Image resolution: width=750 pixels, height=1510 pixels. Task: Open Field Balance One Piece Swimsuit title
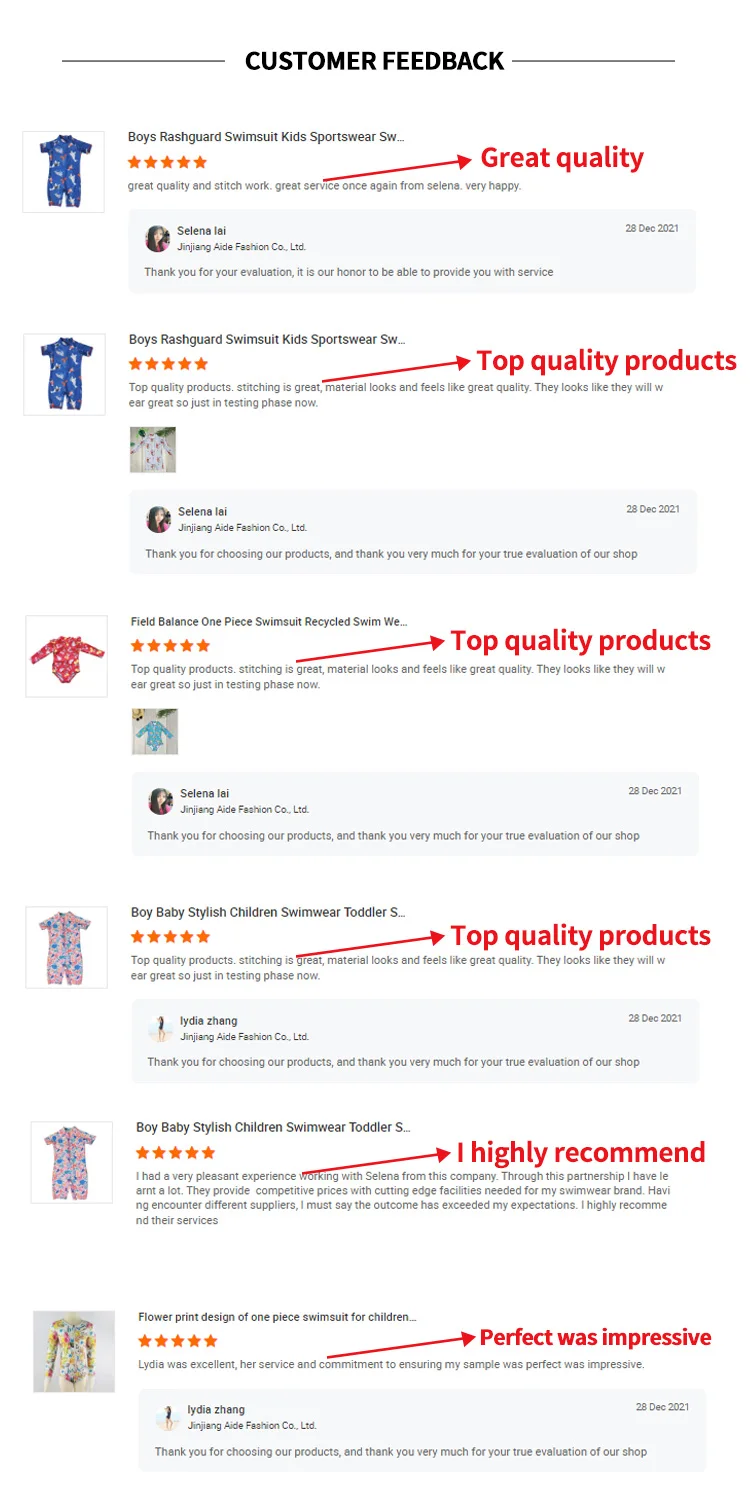coord(269,622)
